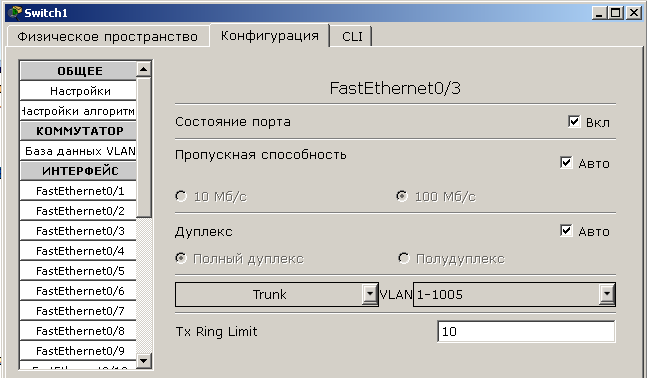647x378 pixels.
Task: Open База данных VLAN
Action: point(78,151)
